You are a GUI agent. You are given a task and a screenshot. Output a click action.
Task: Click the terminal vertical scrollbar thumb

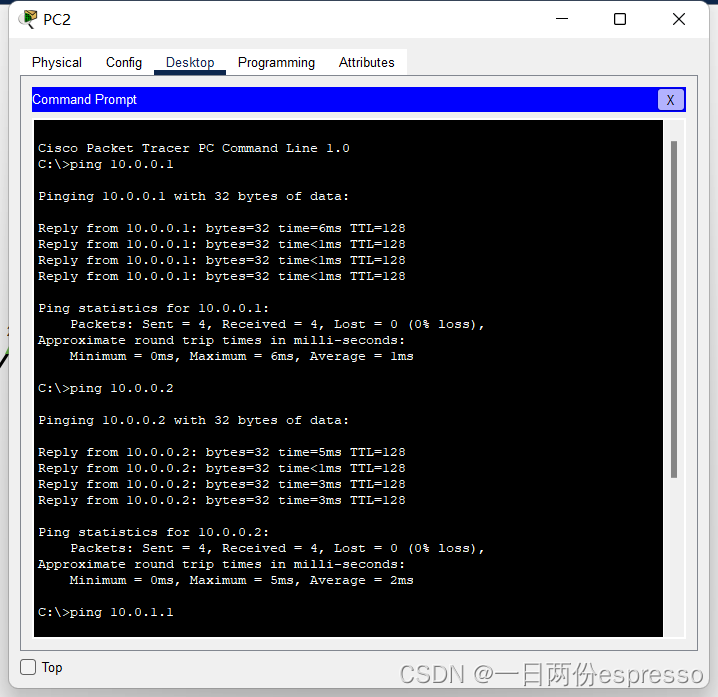coord(674,310)
